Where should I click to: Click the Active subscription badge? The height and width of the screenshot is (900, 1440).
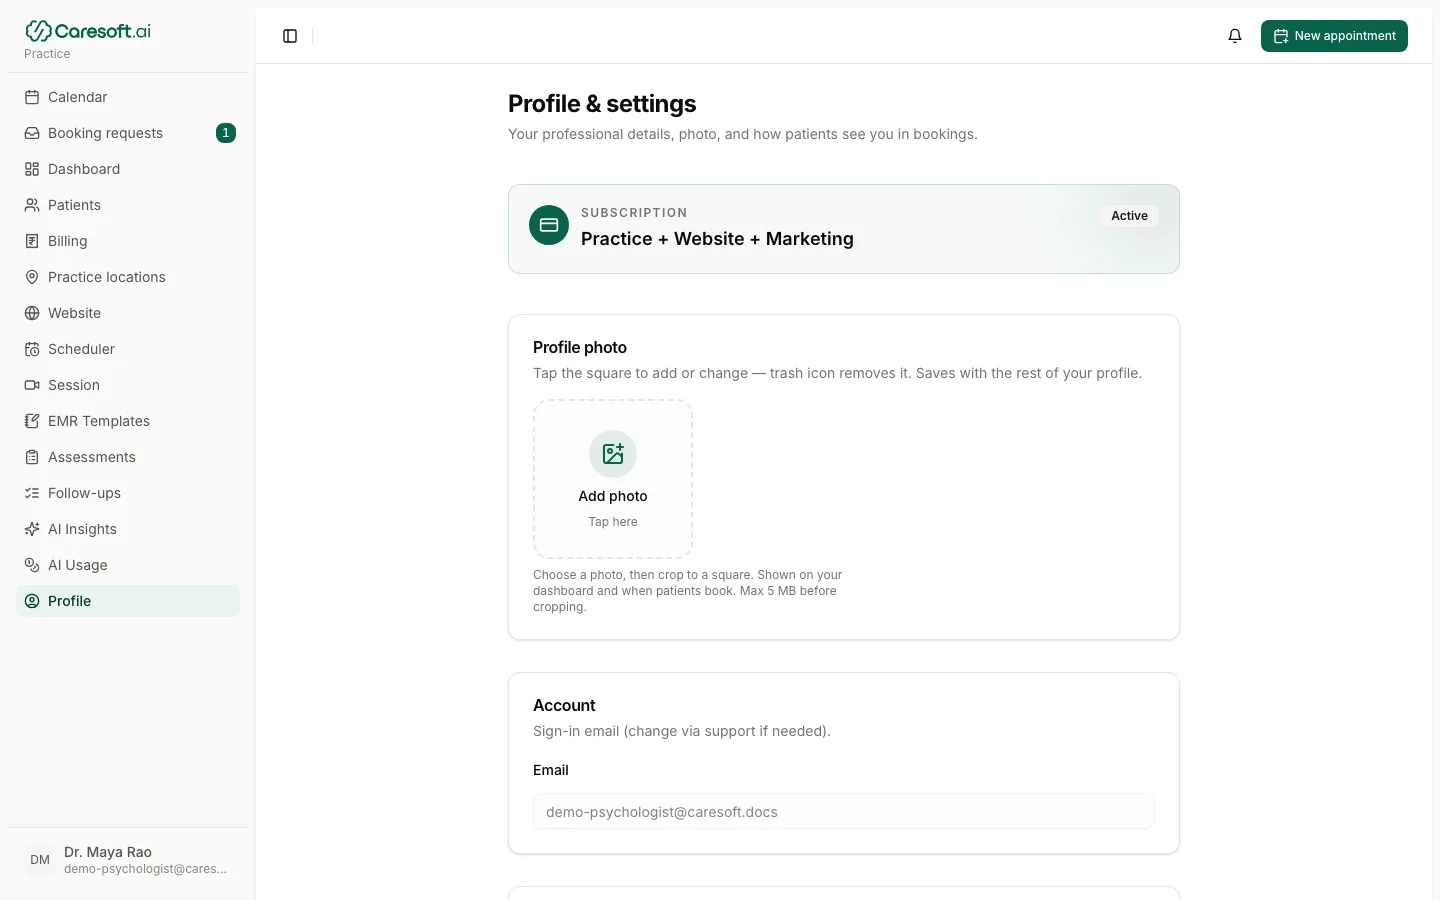1129,216
